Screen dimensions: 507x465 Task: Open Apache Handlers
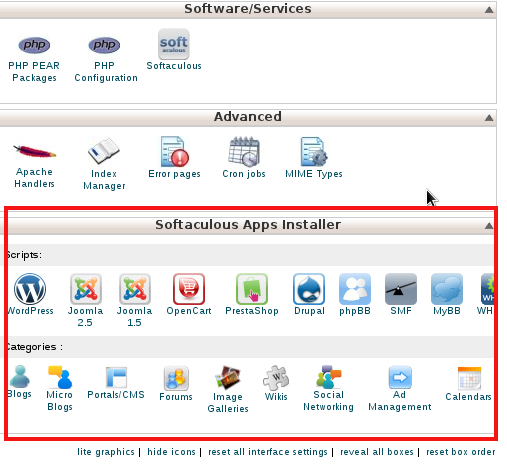(34, 151)
